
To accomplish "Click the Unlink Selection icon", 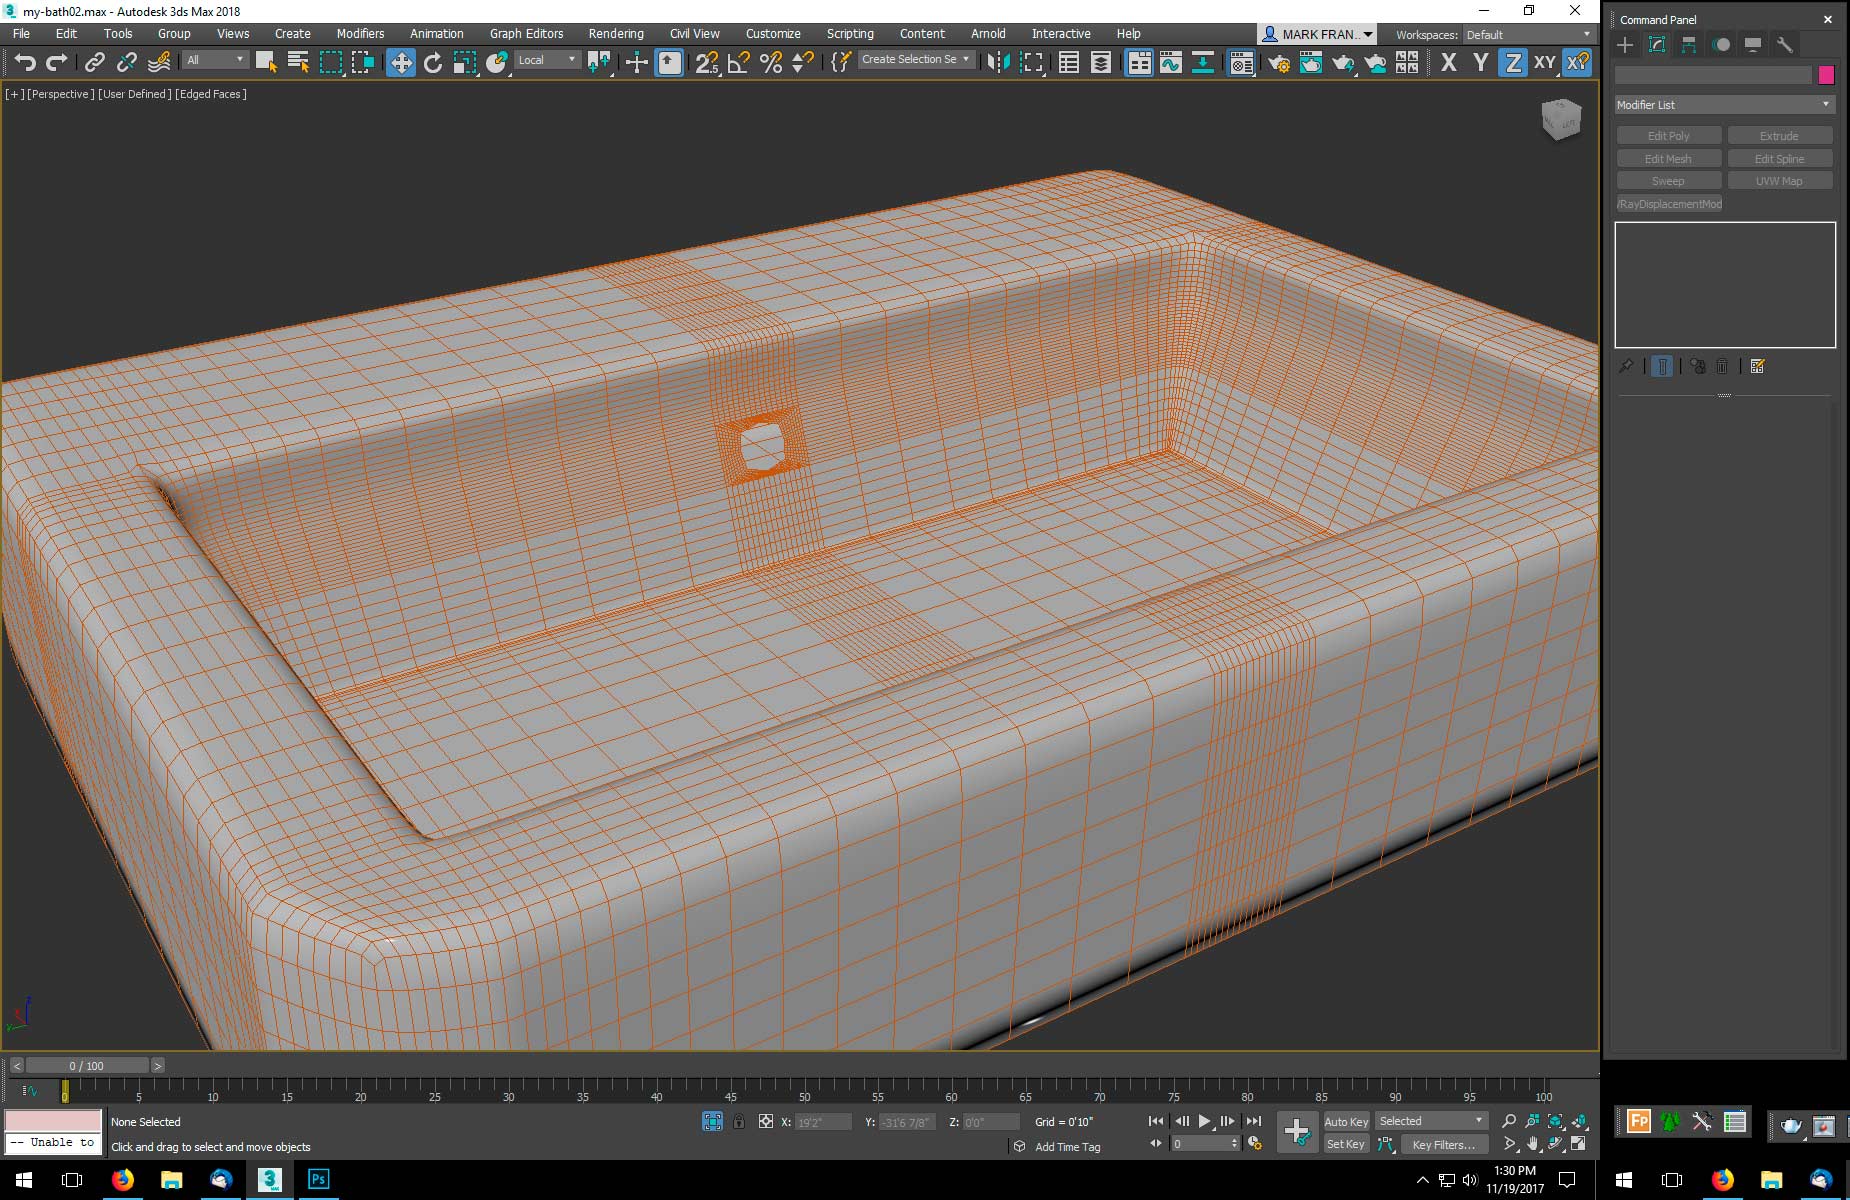I will (x=126, y=62).
